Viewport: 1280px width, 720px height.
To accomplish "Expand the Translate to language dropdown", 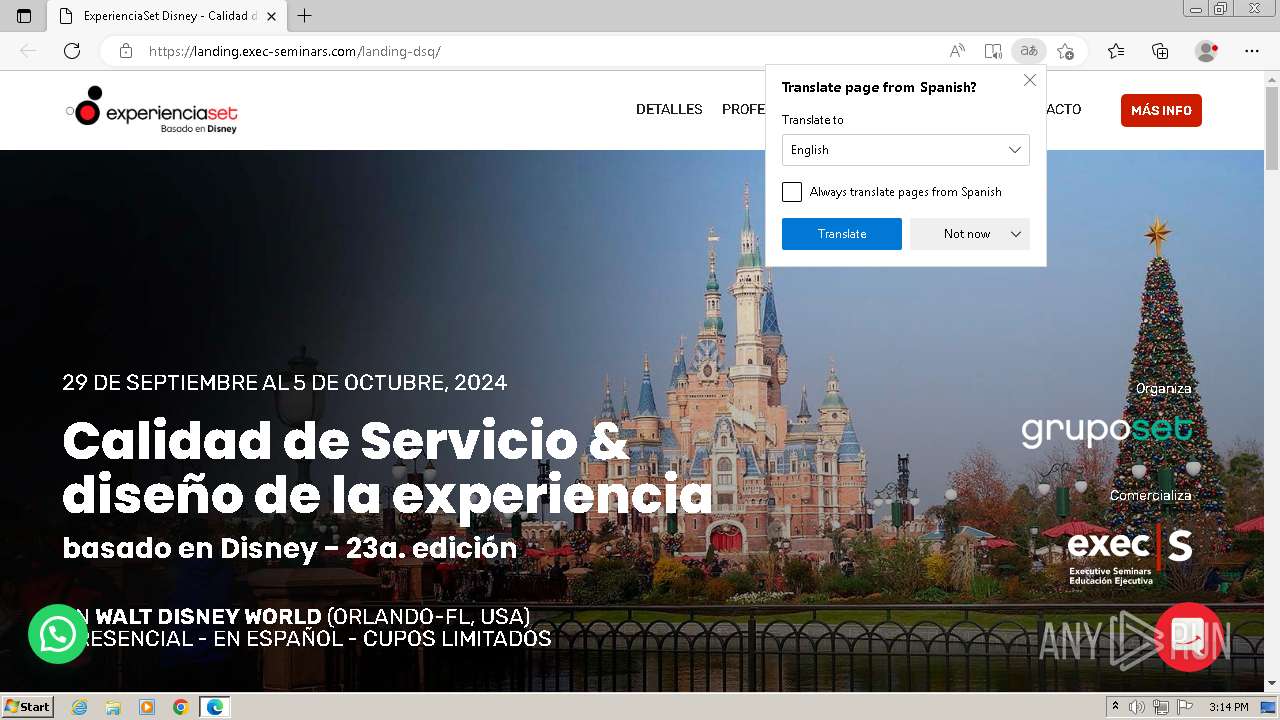I will pyautogui.click(x=906, y=150).
